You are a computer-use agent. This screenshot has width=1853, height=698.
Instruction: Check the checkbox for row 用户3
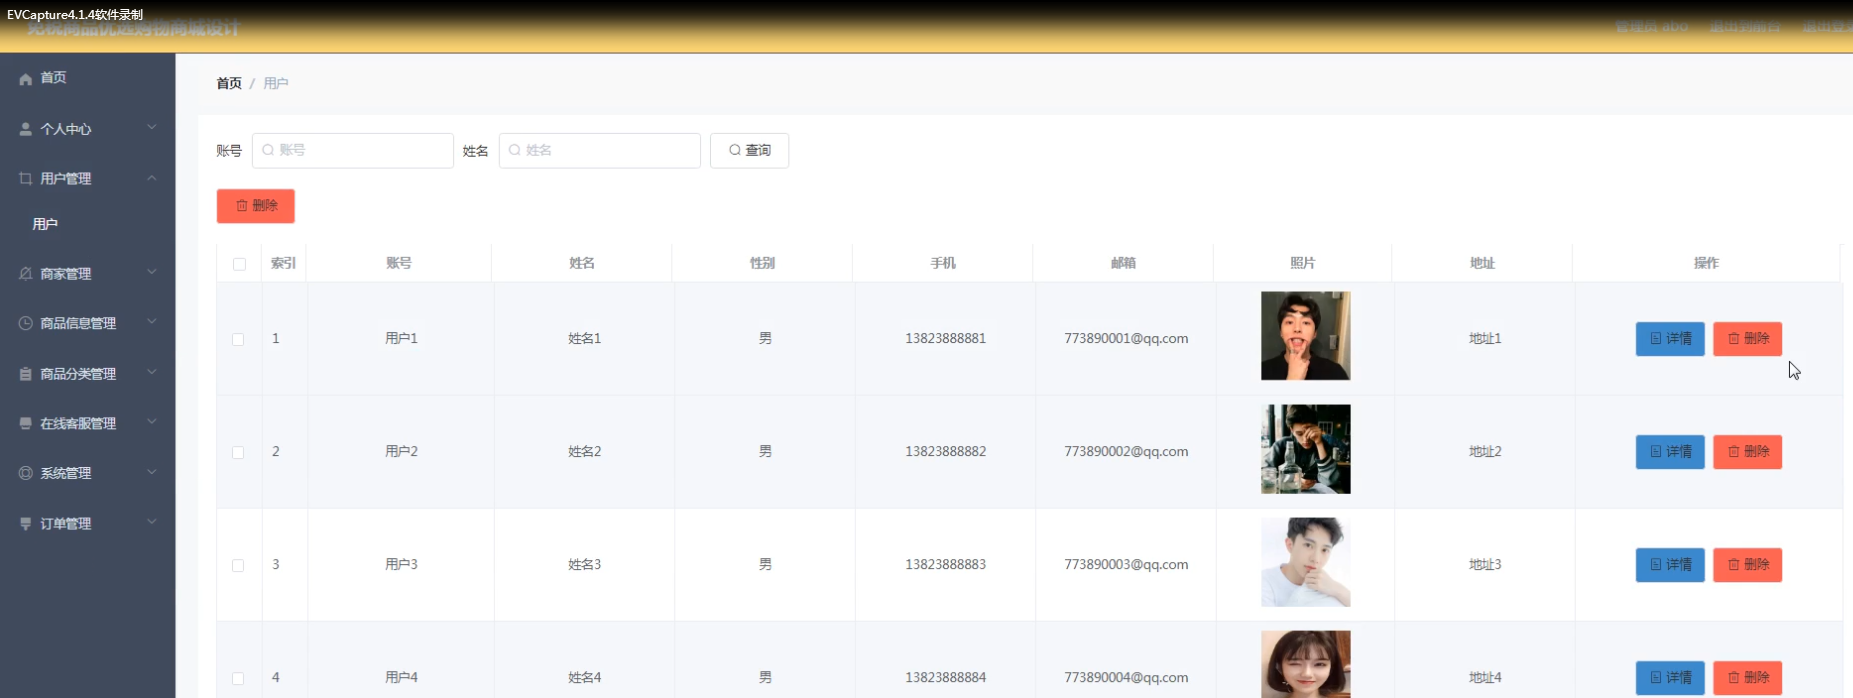click(x=238, y=565)
